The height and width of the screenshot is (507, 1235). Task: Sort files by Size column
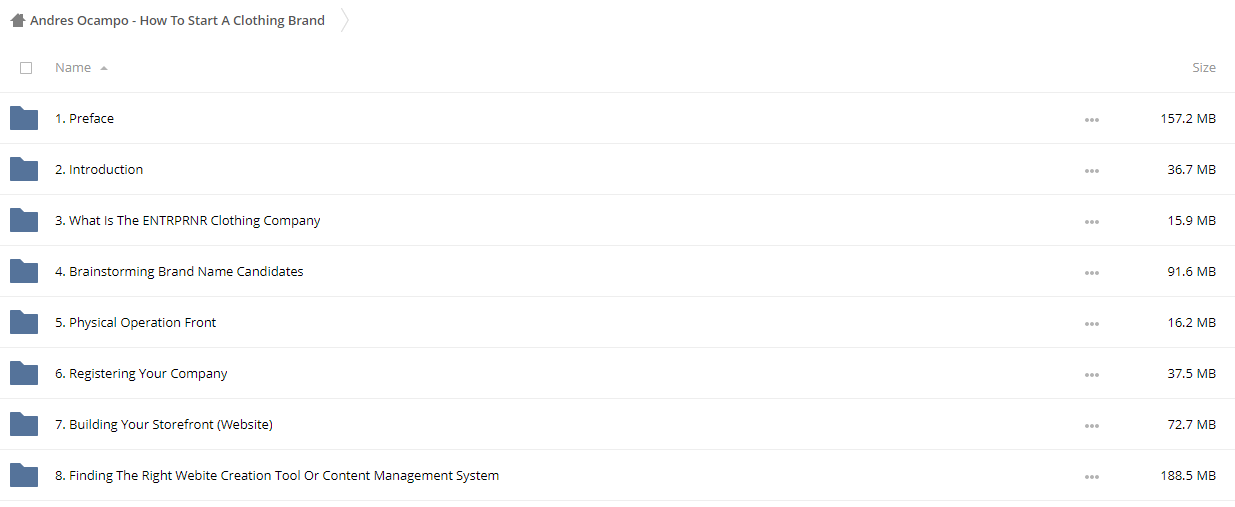(1204, 67)
